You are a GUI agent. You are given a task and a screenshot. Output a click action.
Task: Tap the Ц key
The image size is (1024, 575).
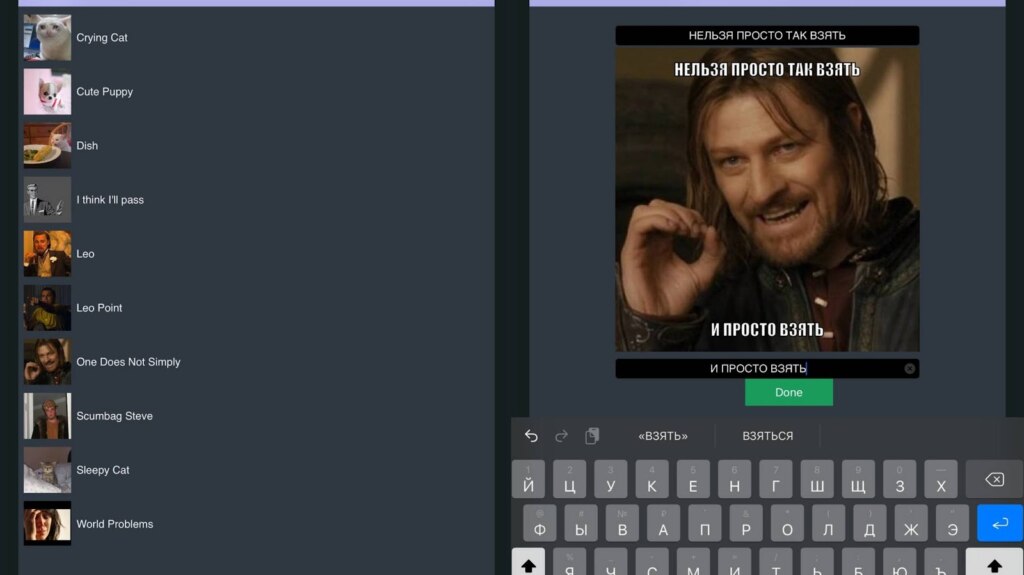tap(569, 480)
